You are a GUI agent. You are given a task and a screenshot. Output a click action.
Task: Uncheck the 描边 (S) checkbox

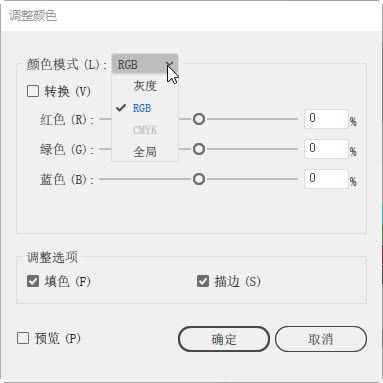point(203,281)
